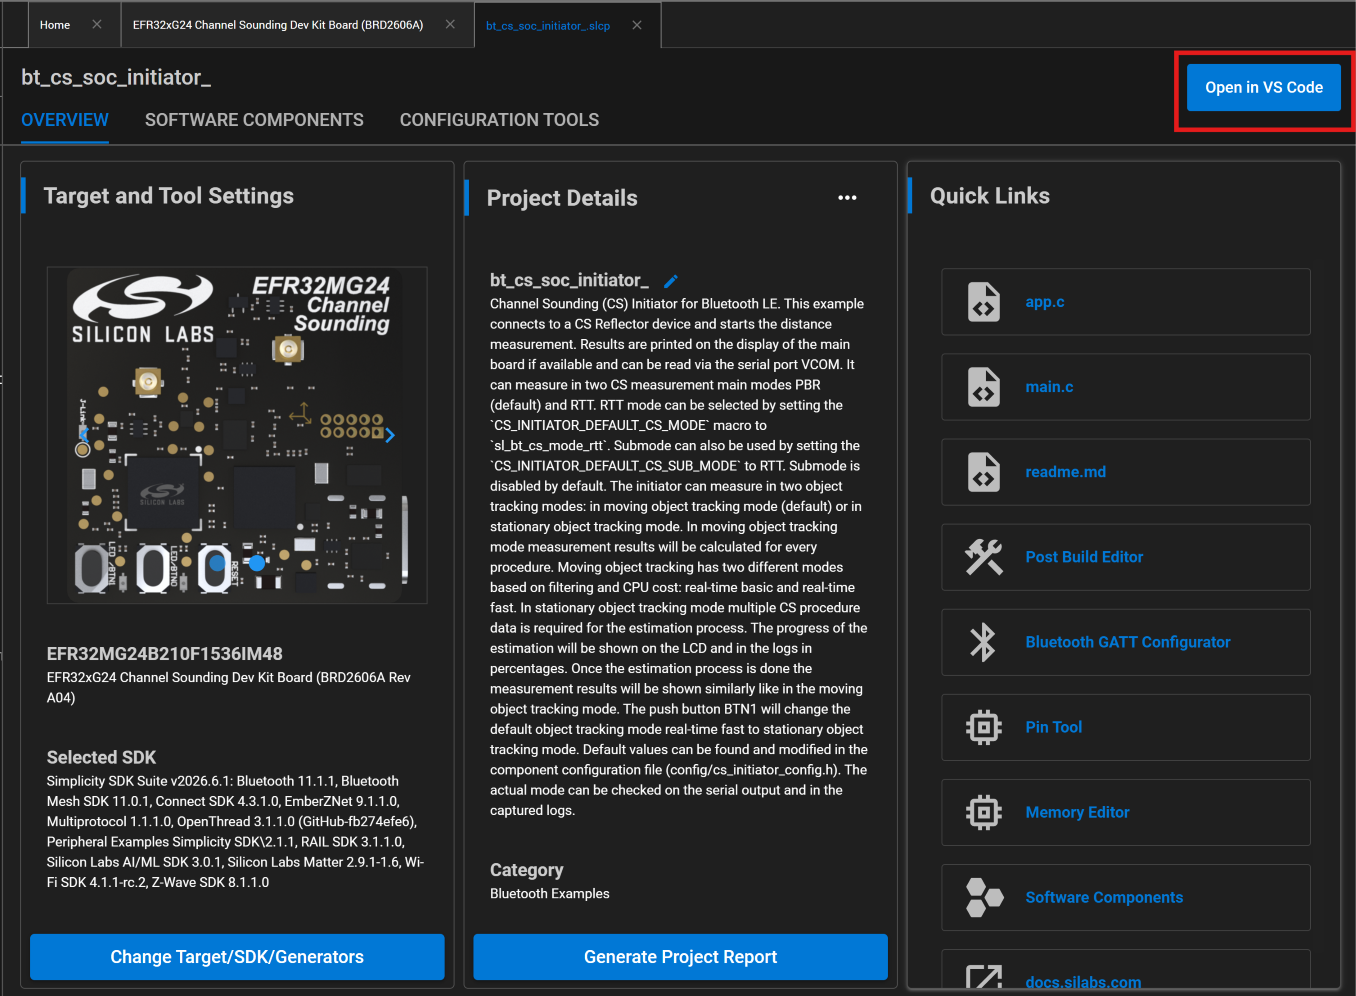The image size is (1356, 996).
Task: Click Change Target/SDK/Generators button
Action: (237, 957)
